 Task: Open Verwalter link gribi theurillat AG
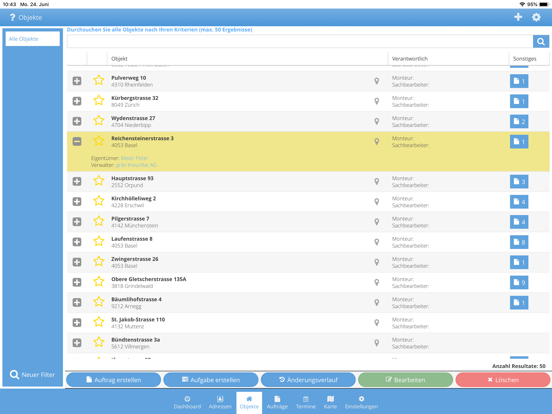(x=136, y=165)
